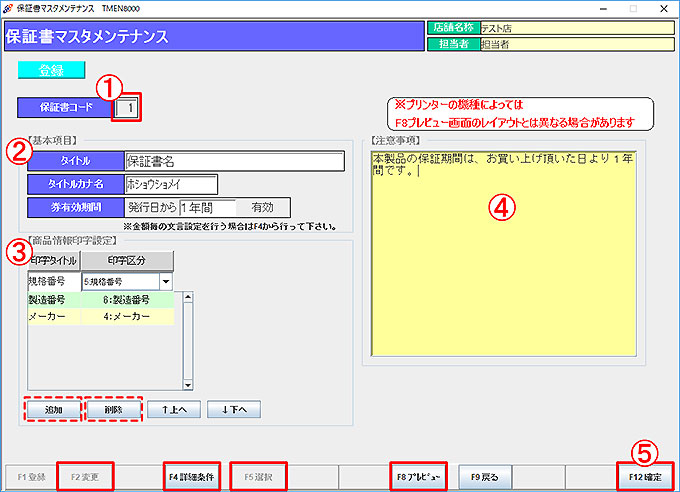The width and height of the screenshot is (680, 492).
Task: Click the cyan 登録 mode label
Action: click(52, 70)
